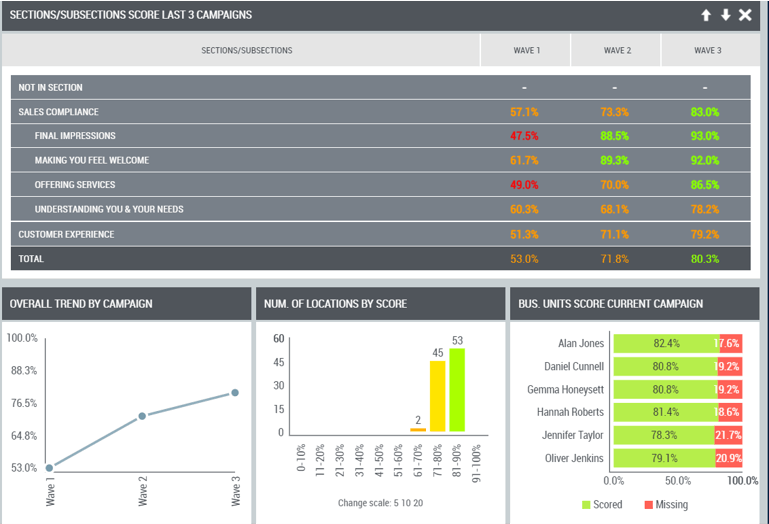Select the Final Impressions subsection
This screenshot has height=524, width=769.
pyautogui.click(x=381, y=136)
